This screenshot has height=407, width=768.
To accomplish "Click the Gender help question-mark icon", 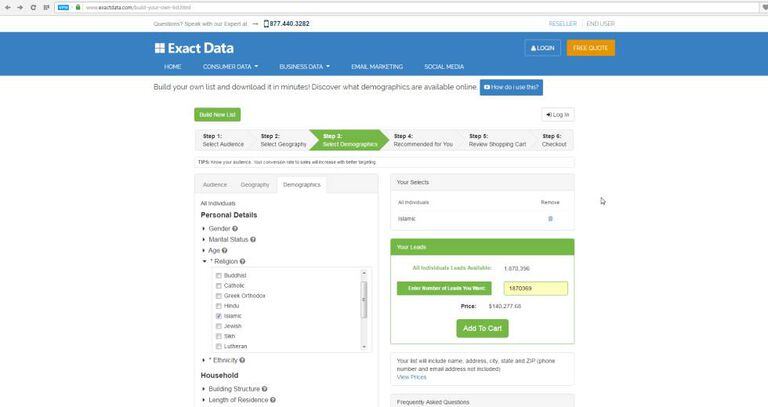I will click(235, 229).
